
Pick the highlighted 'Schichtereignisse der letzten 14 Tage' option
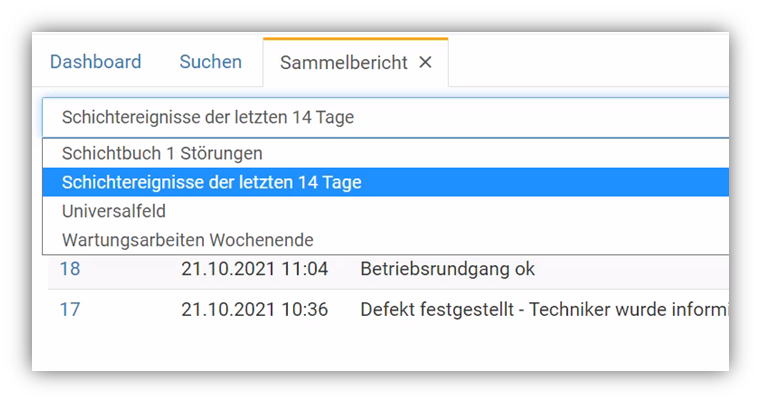pyautogui.click(x=211, y=183)
